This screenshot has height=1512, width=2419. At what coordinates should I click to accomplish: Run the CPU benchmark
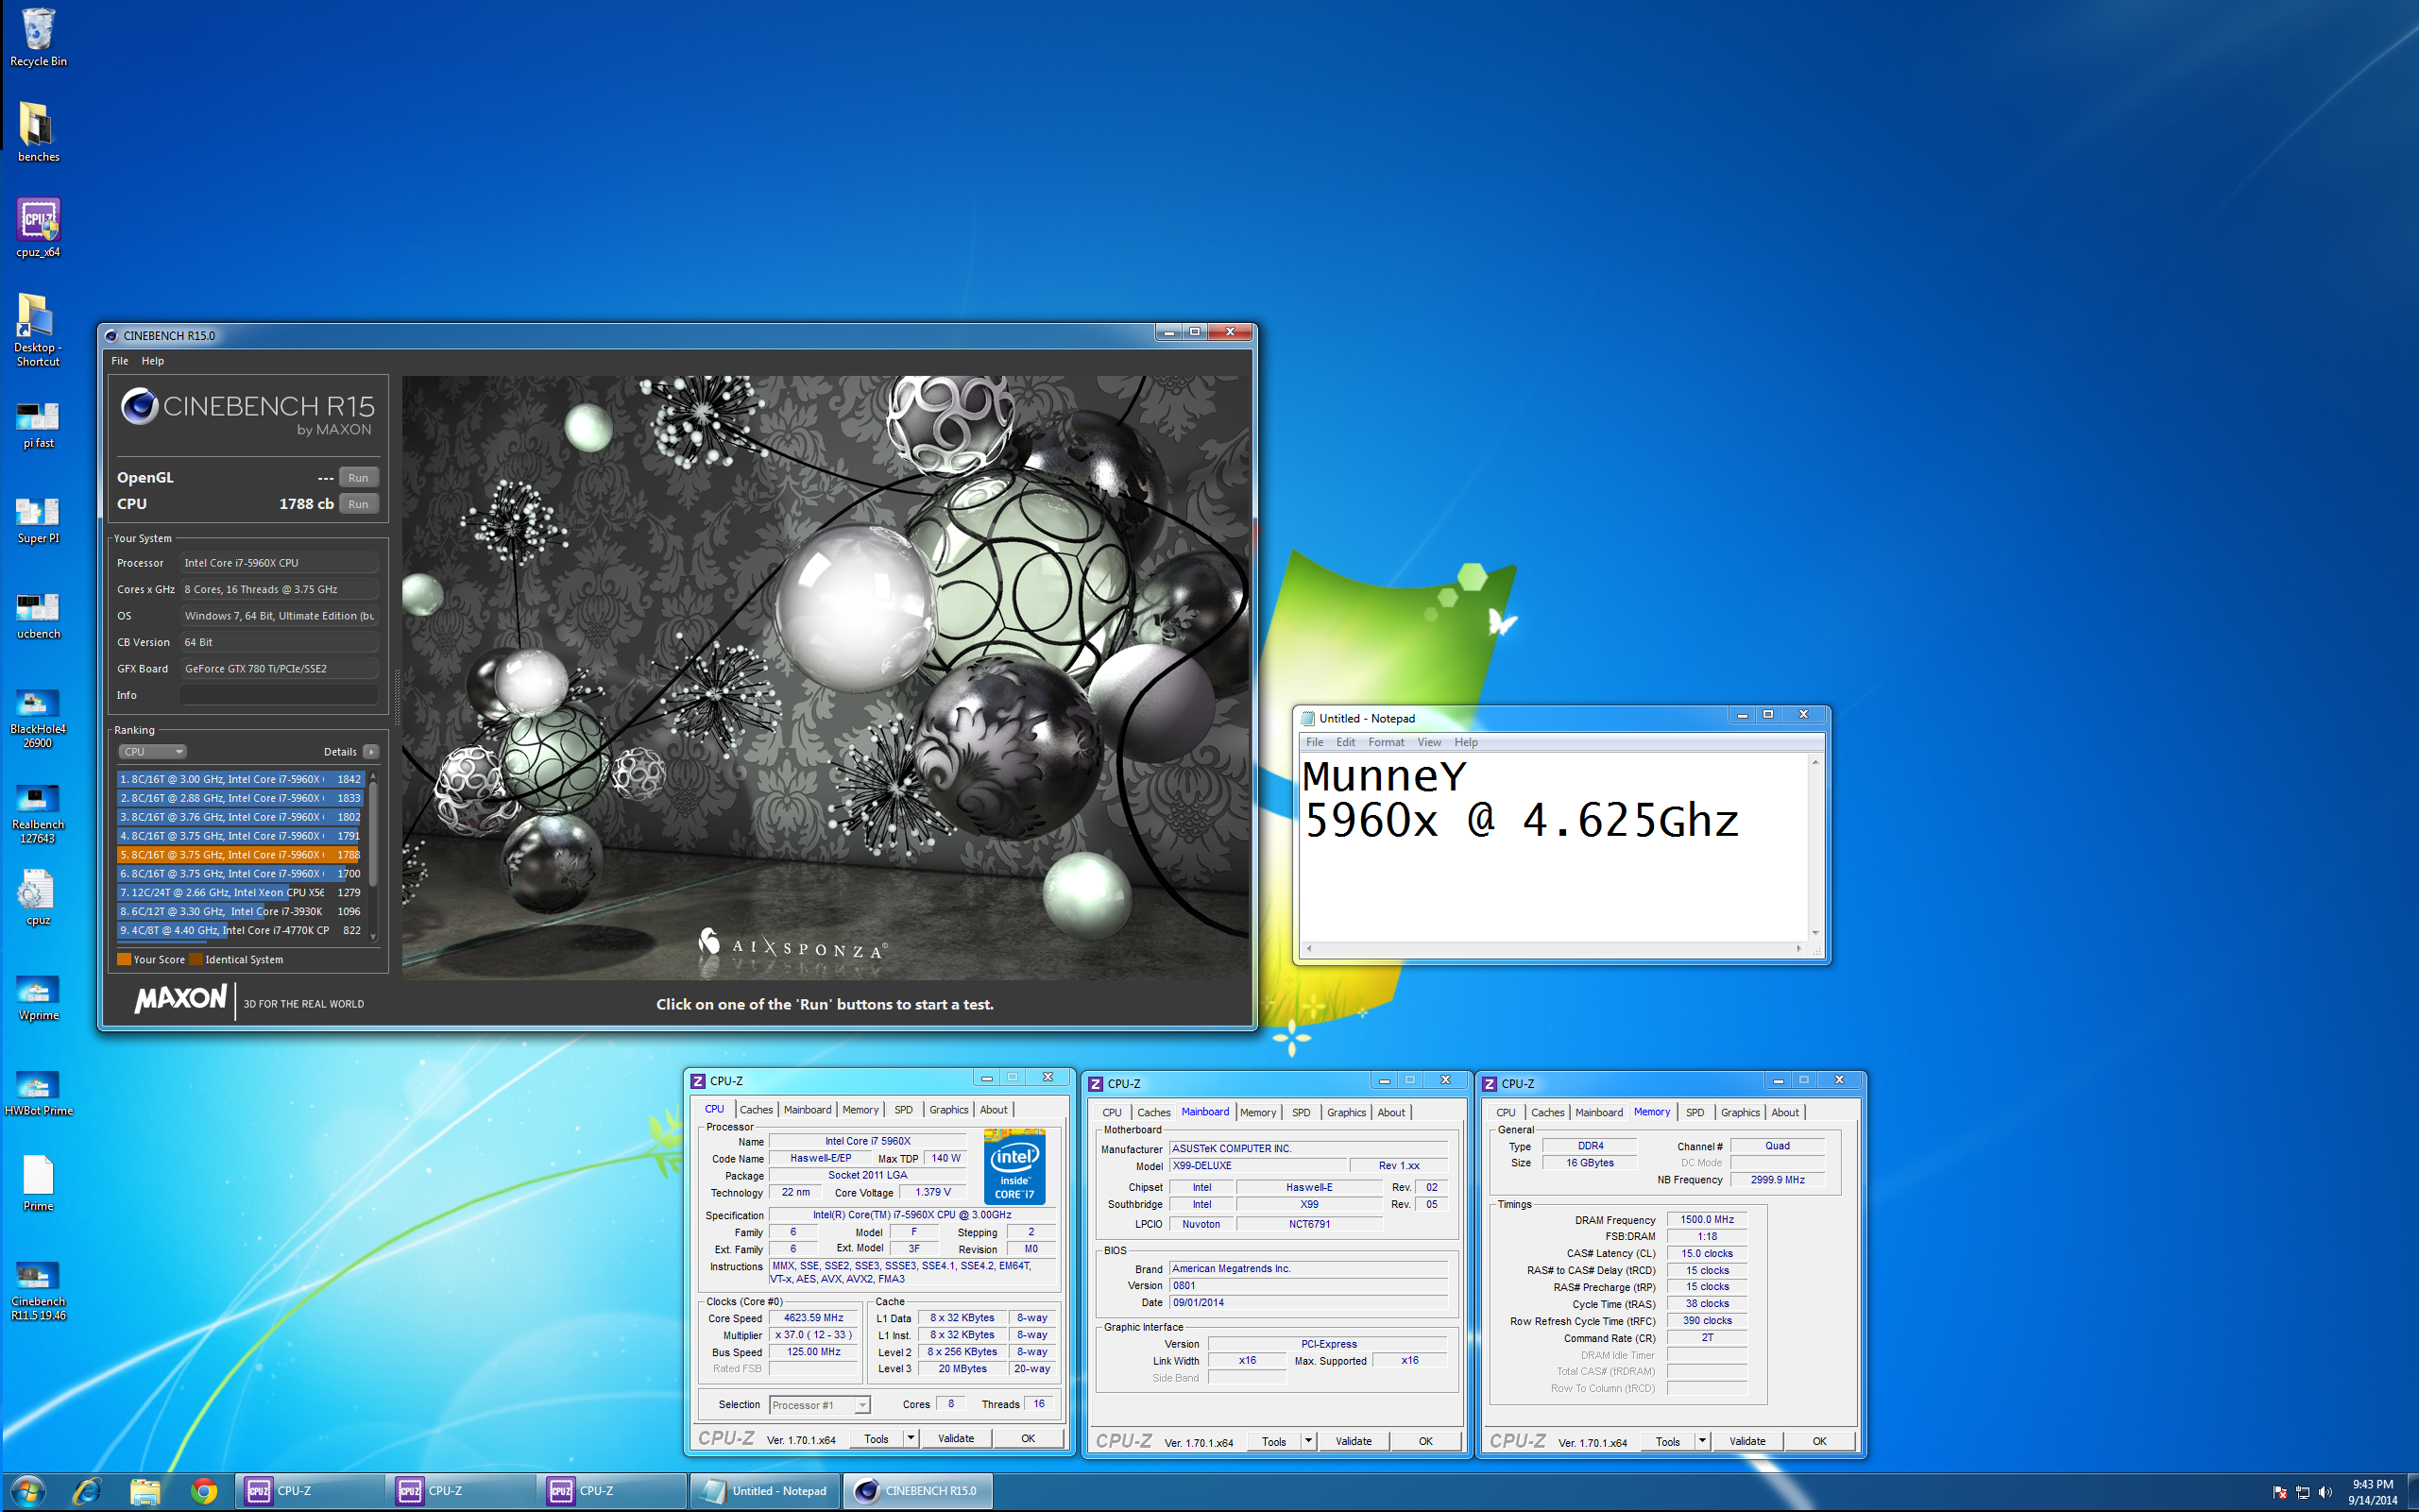point(358,504)
